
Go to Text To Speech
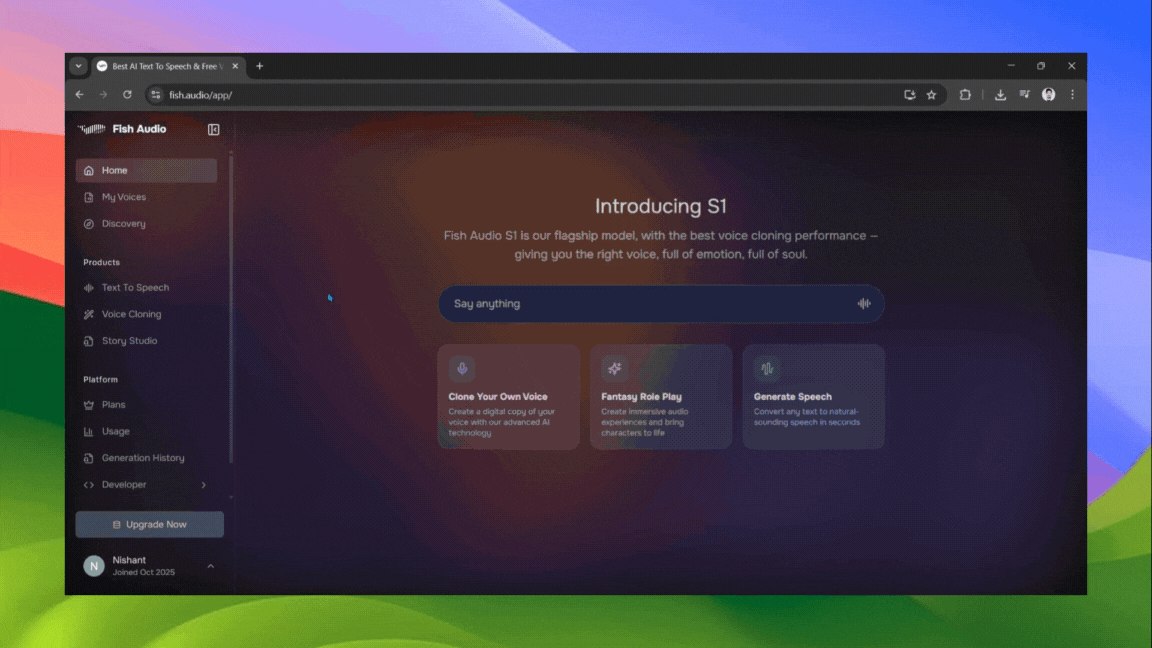point(135,288)
